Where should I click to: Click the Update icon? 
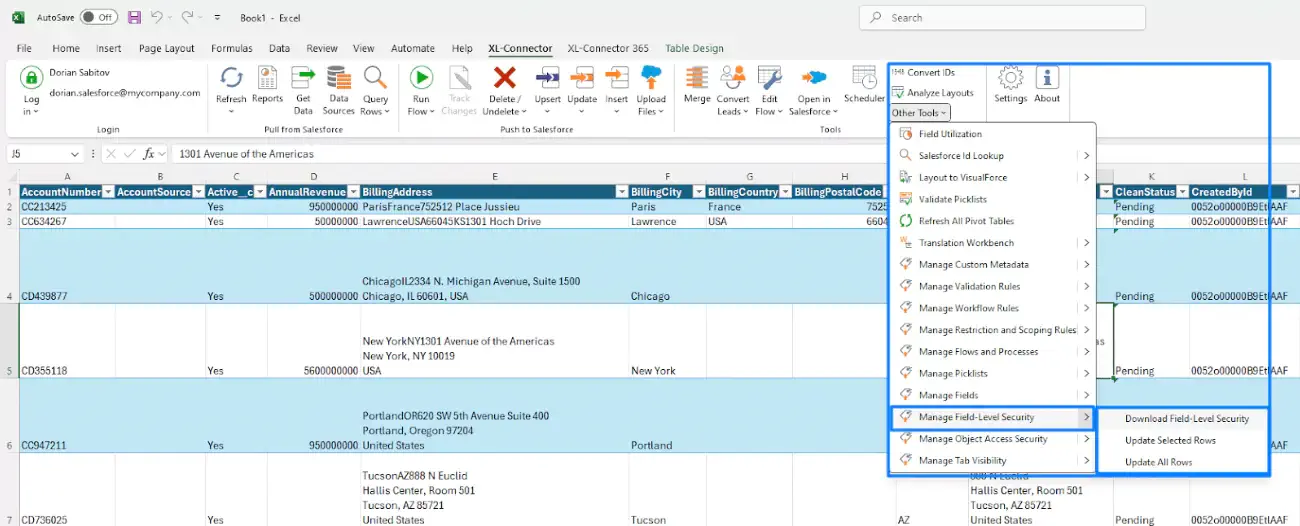tap(582, 78)
